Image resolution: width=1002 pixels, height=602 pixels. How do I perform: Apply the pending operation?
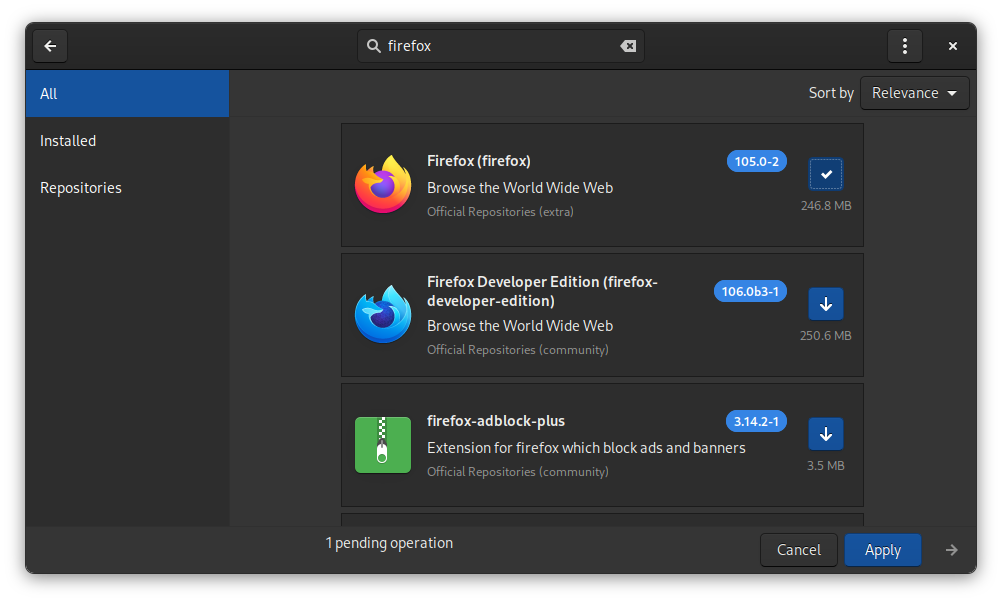click(x=882, y=549)
